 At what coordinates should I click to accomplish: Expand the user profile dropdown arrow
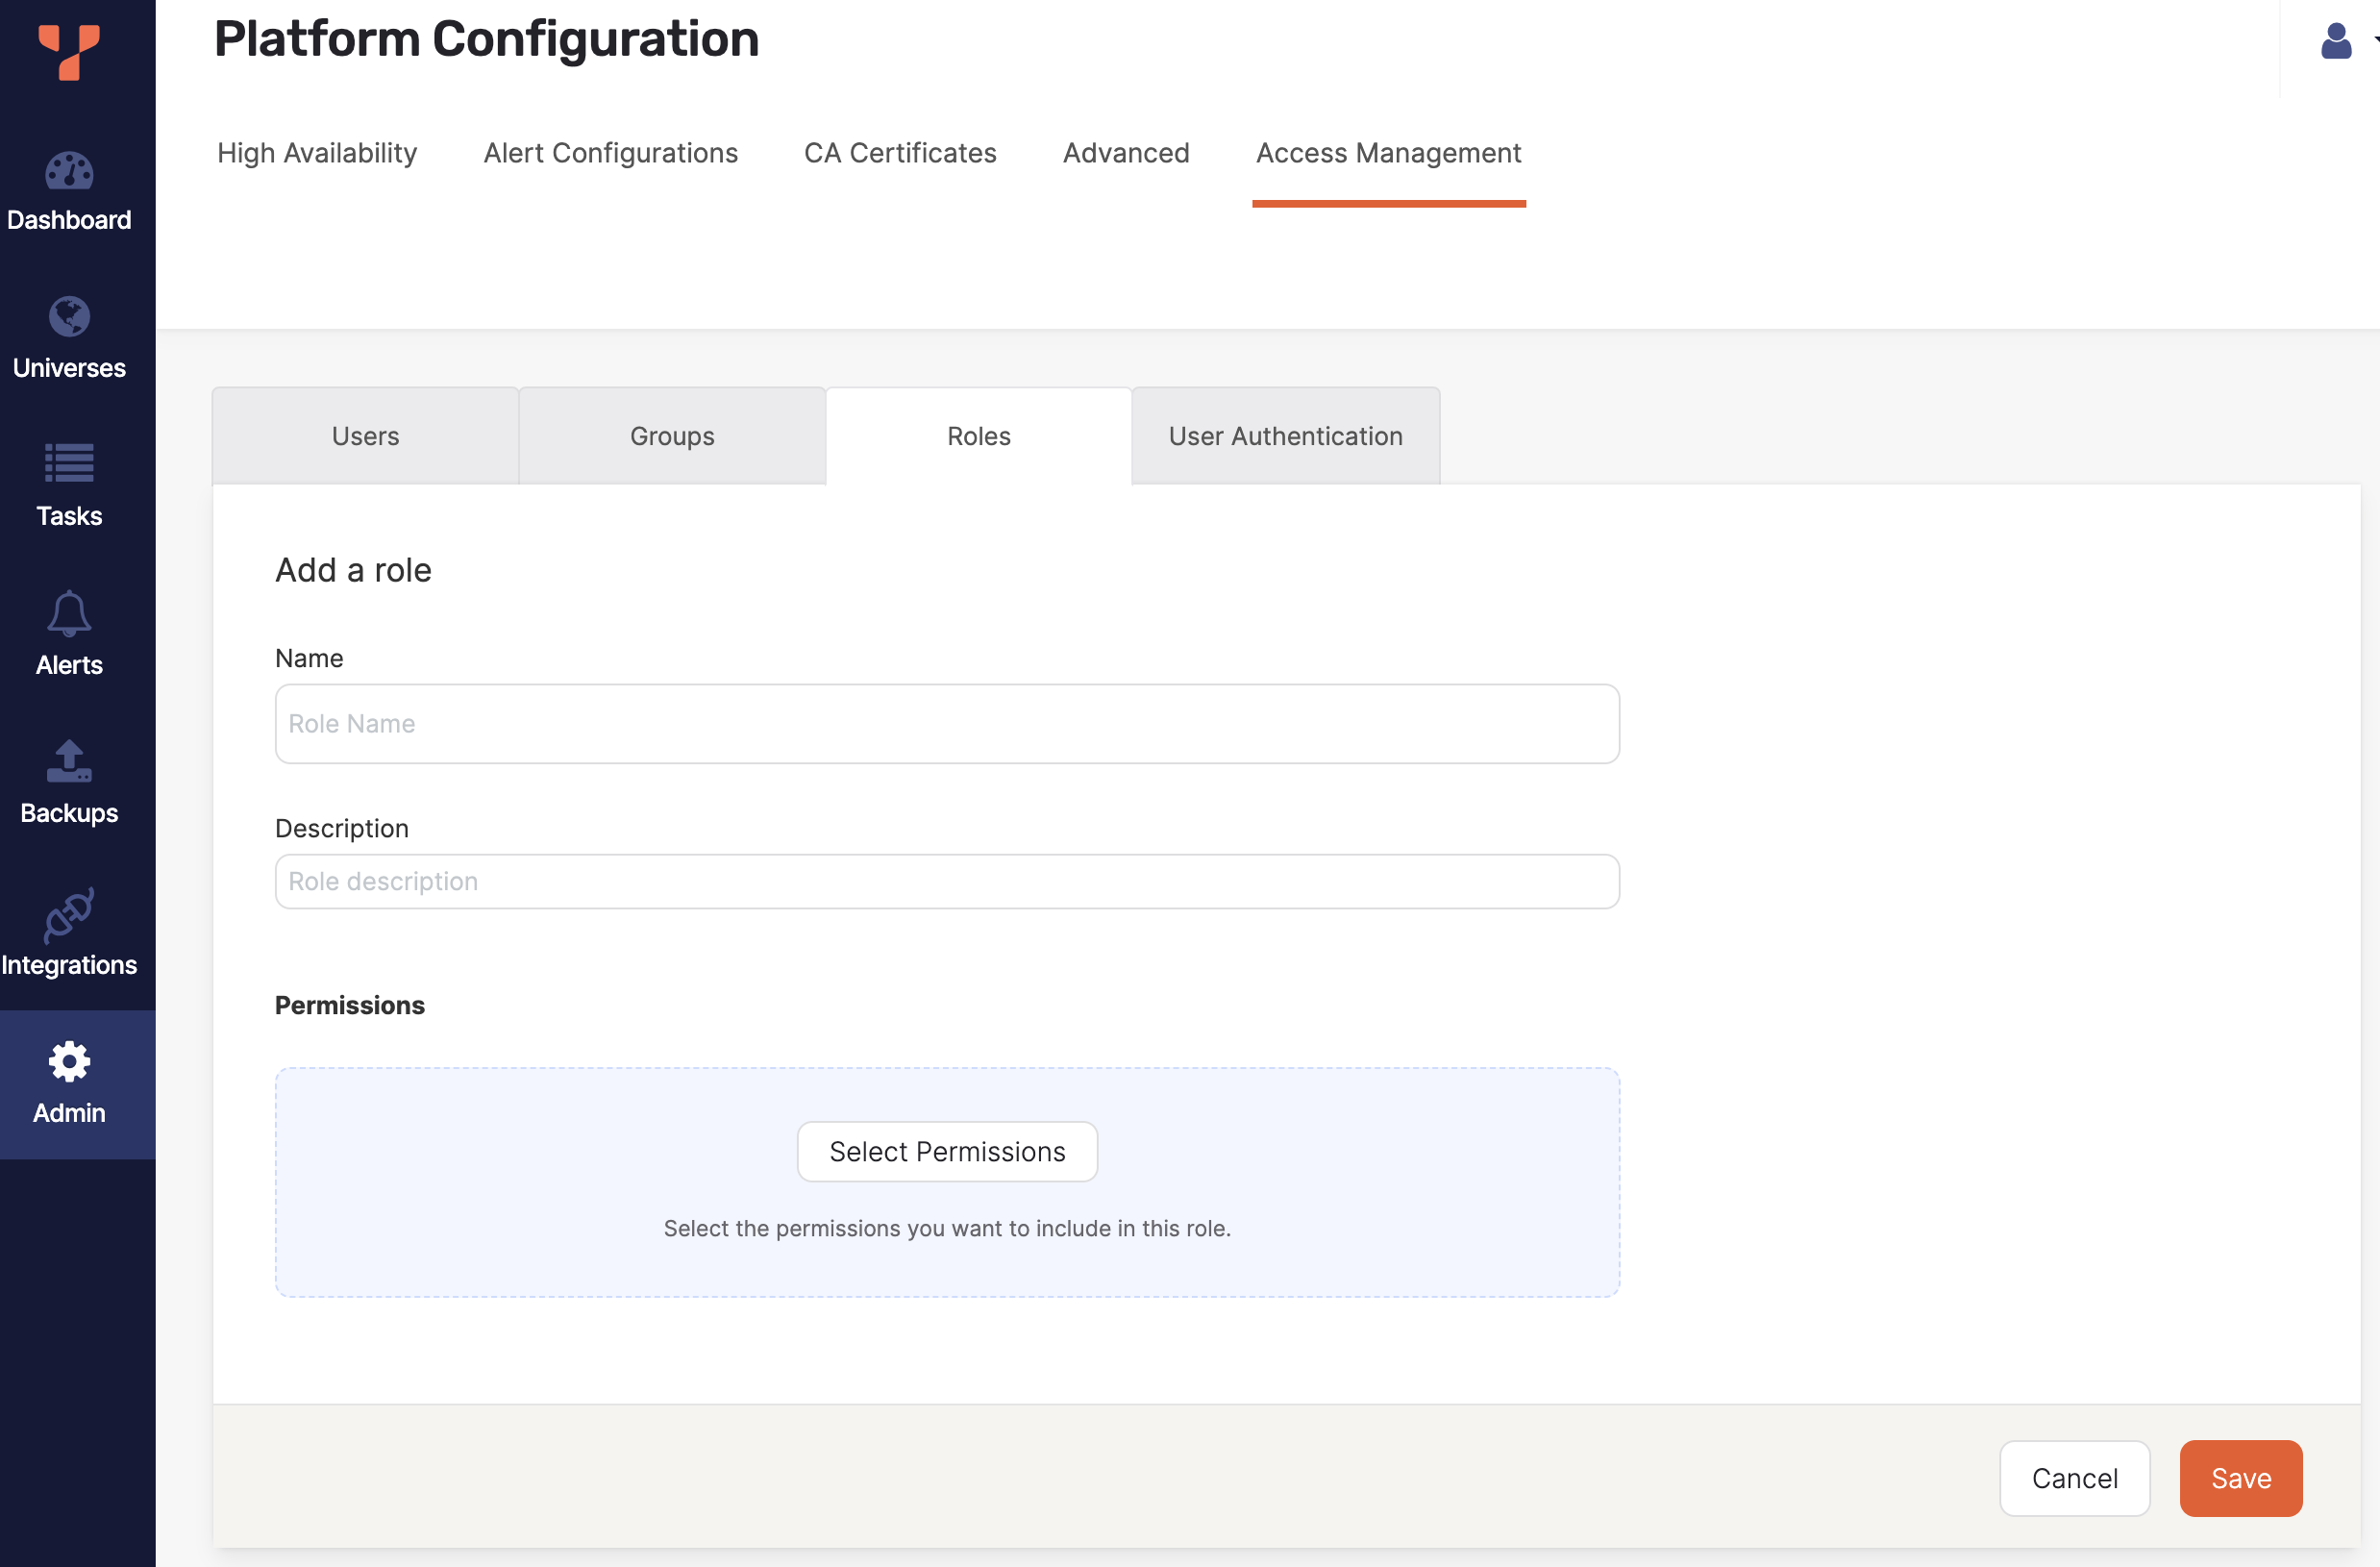tap(2374, 41)
